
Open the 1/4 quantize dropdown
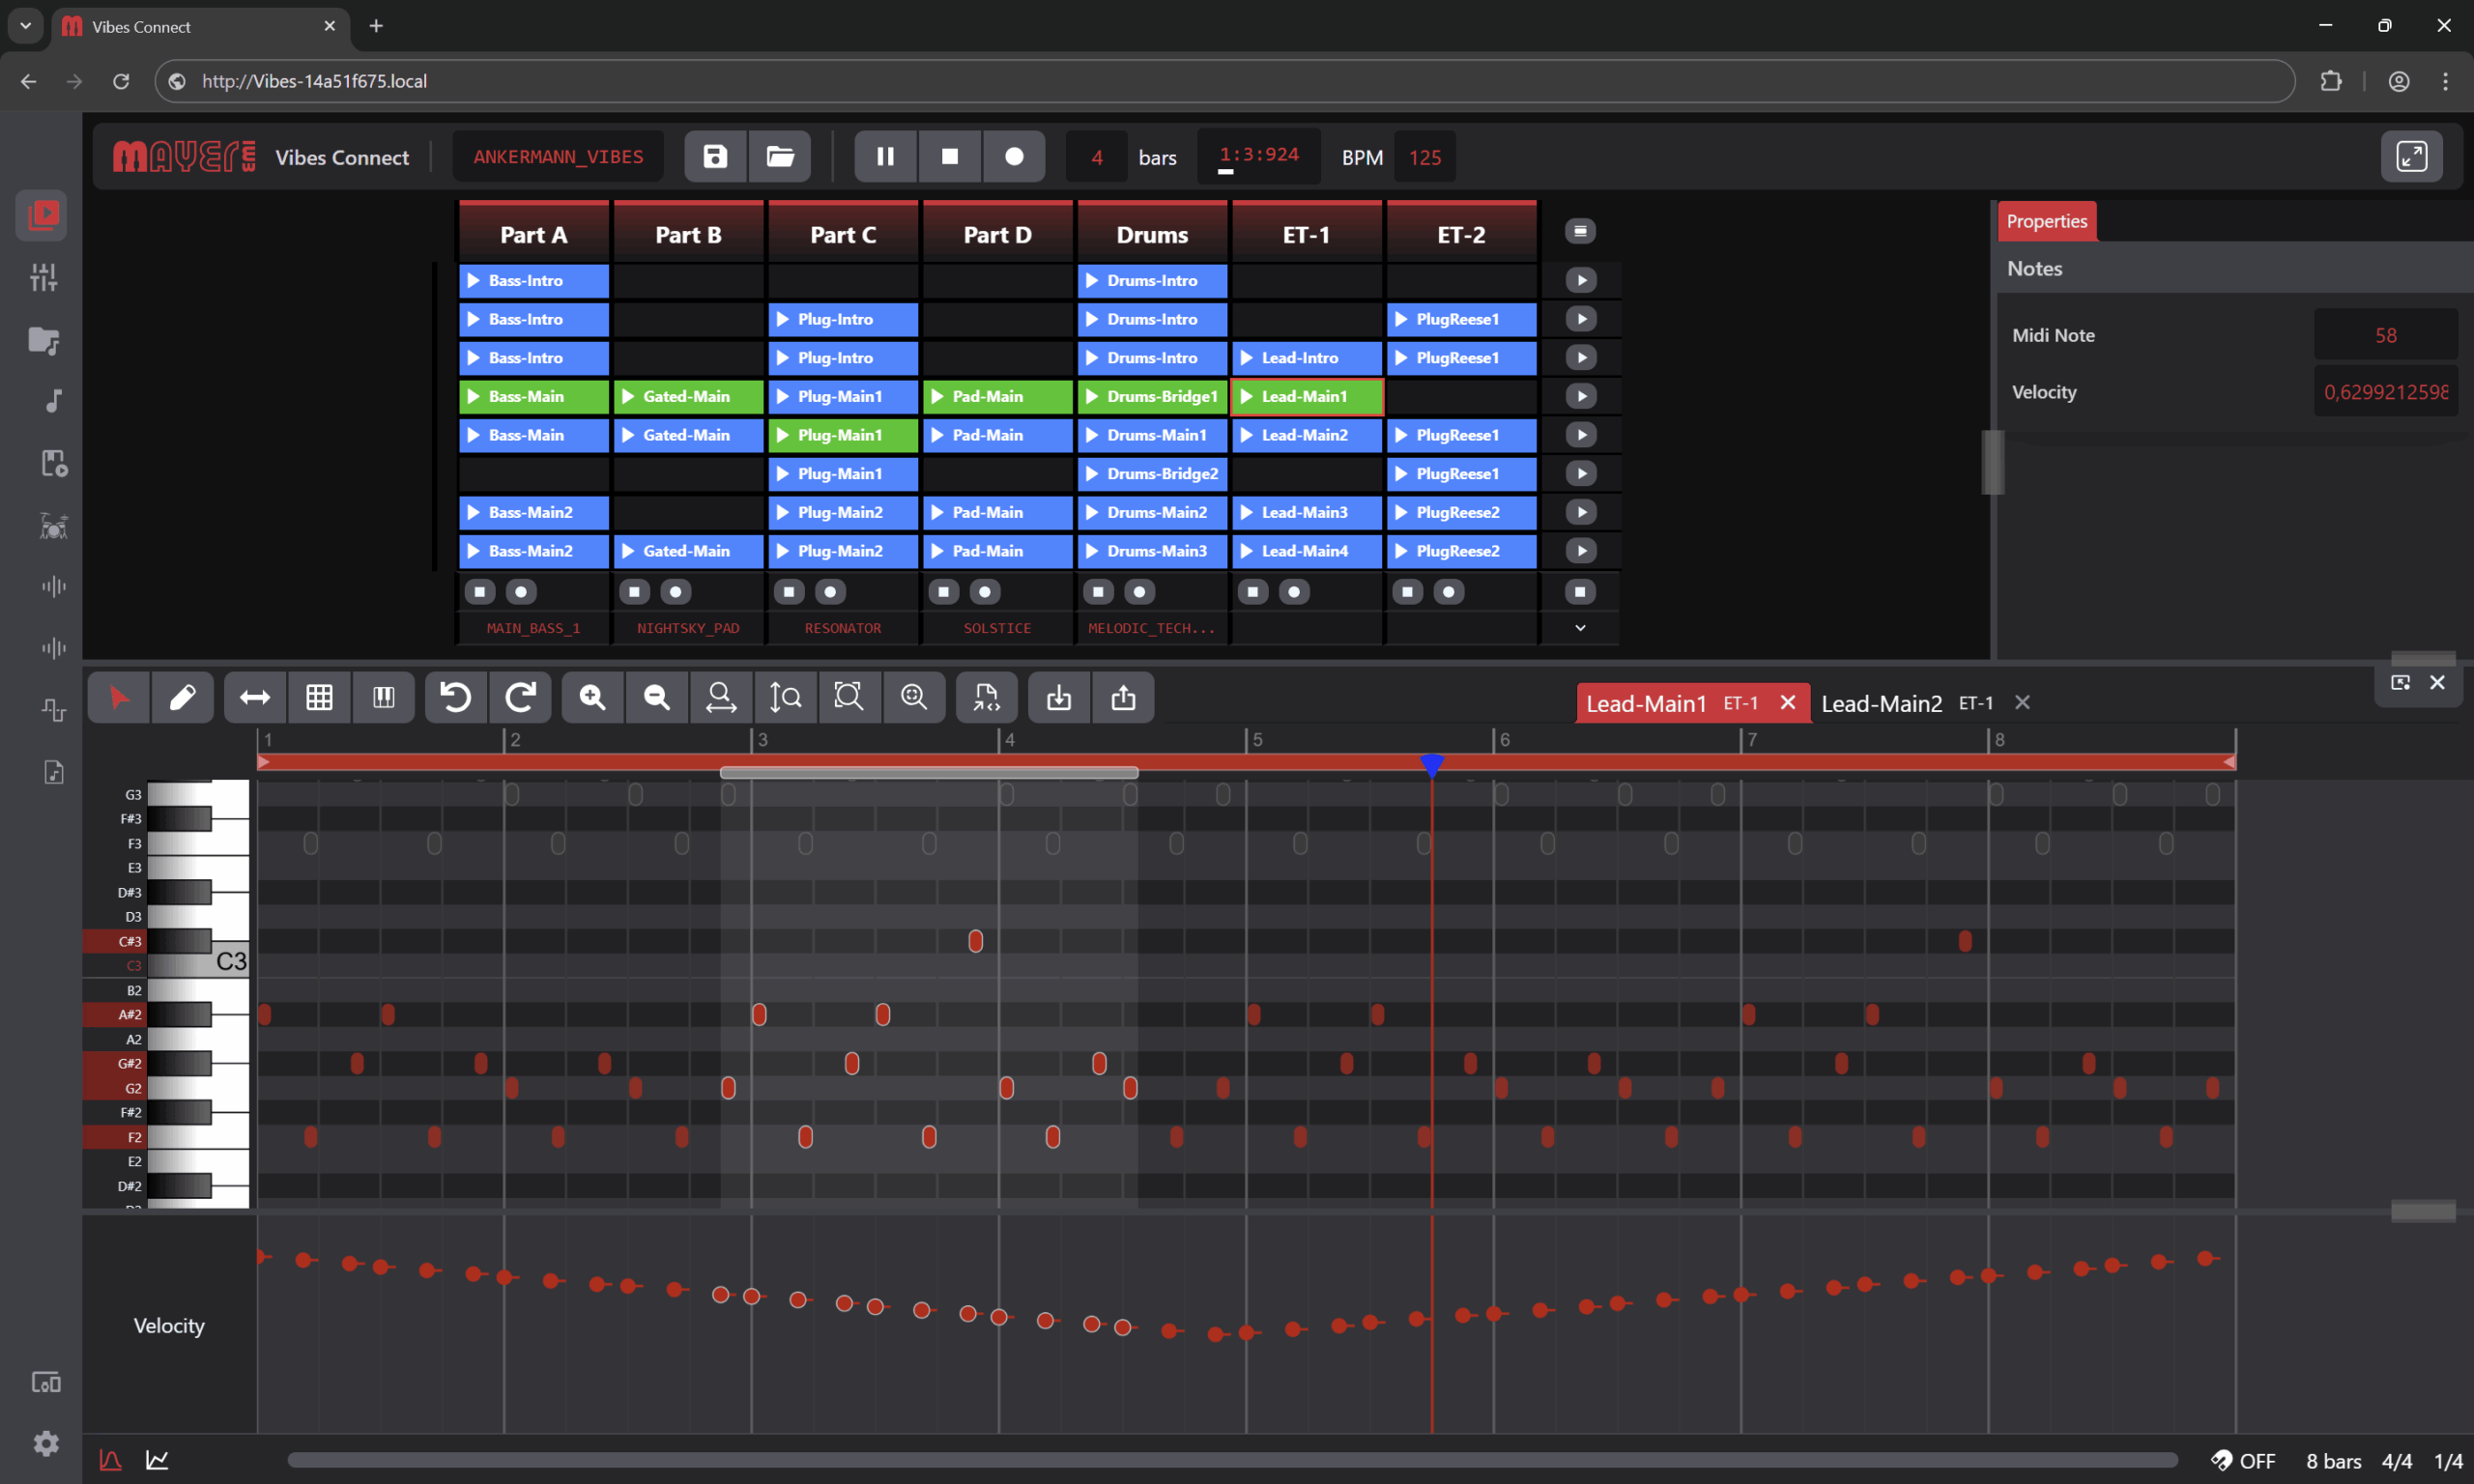(2448, 1461)
